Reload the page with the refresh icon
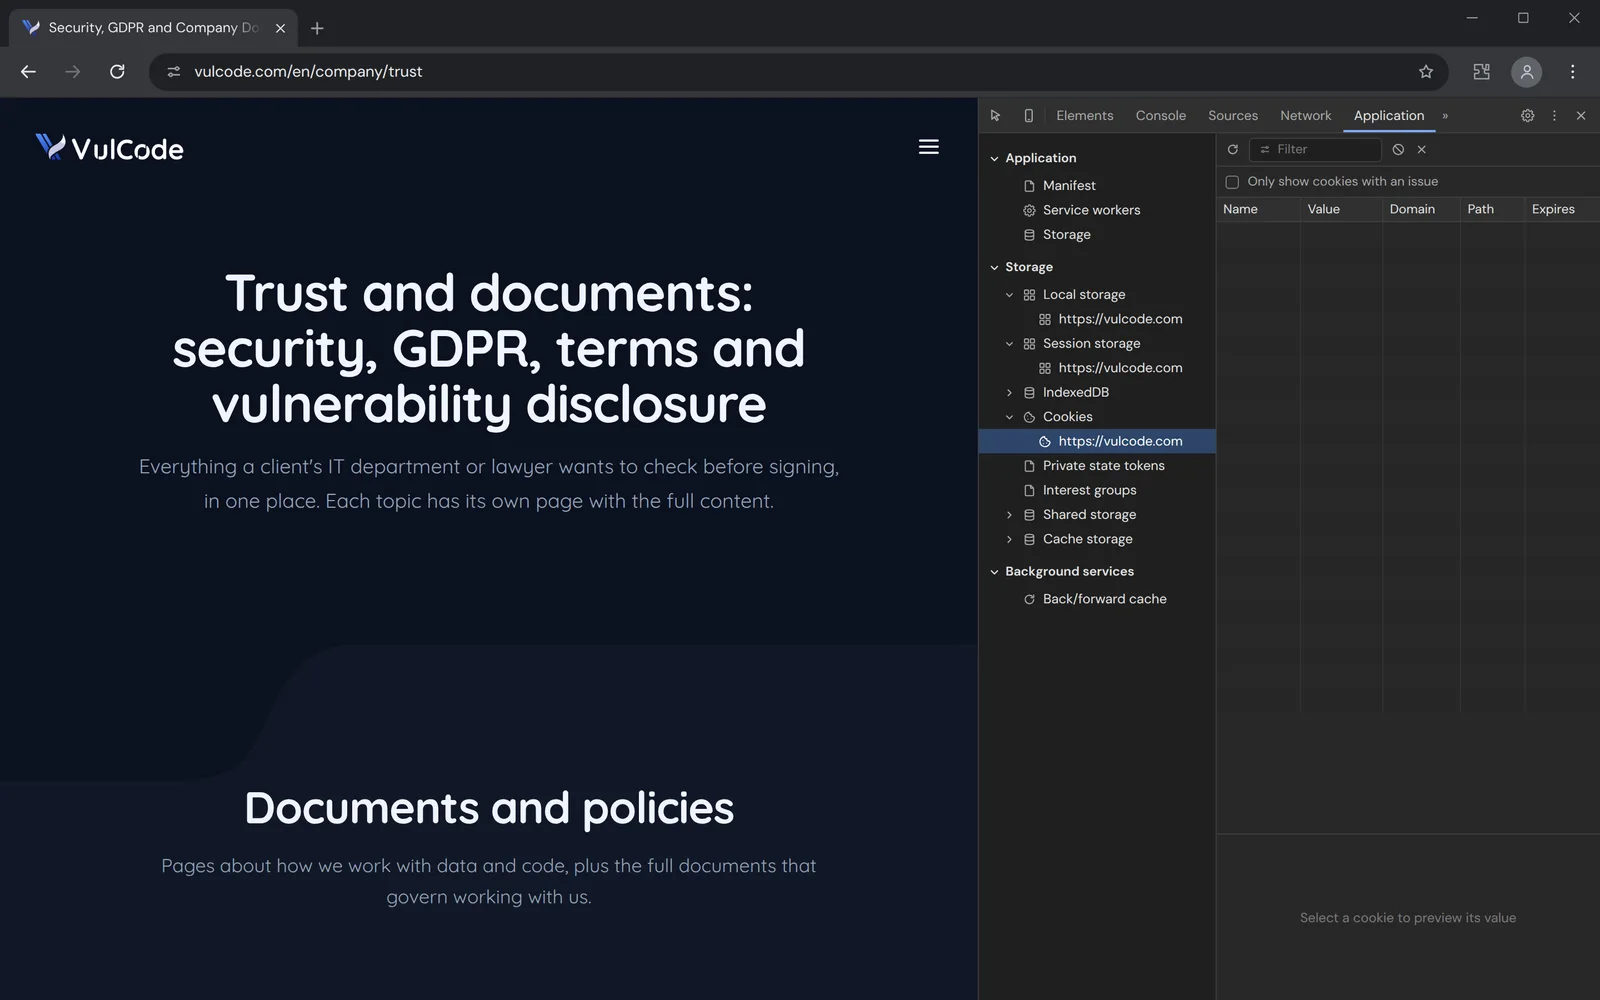This screenshot has height=1000, width=1600. 117,72
